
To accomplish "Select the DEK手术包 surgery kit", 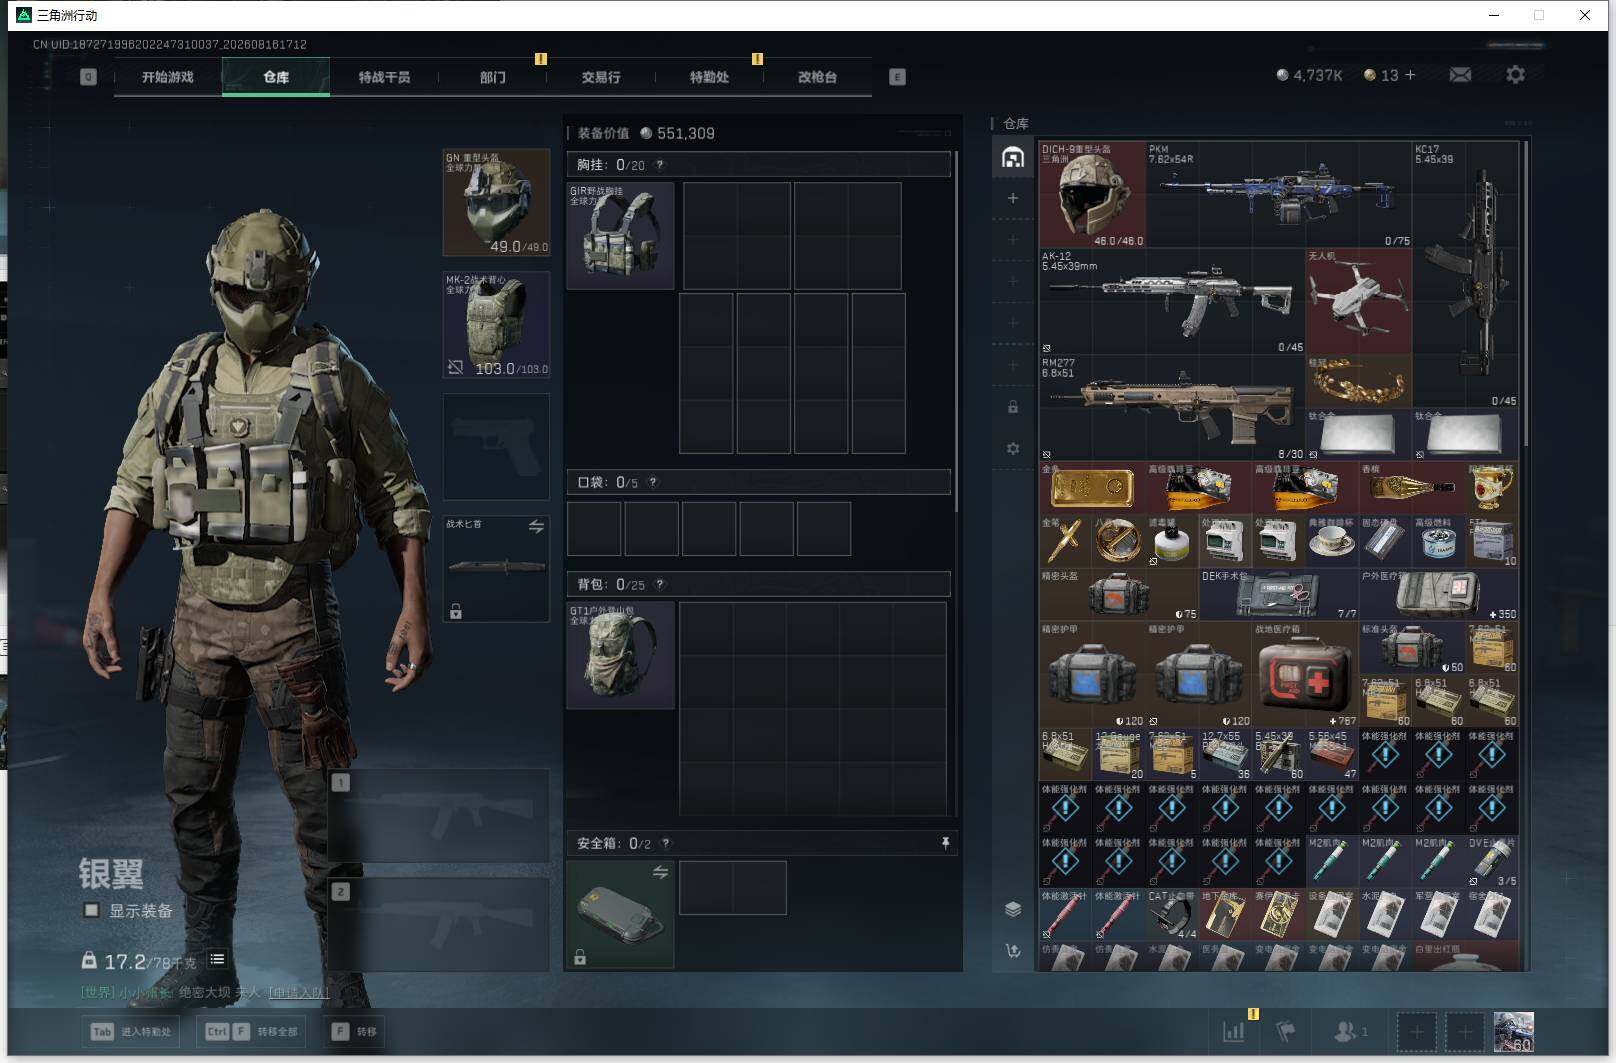I will pos(1279,594).
